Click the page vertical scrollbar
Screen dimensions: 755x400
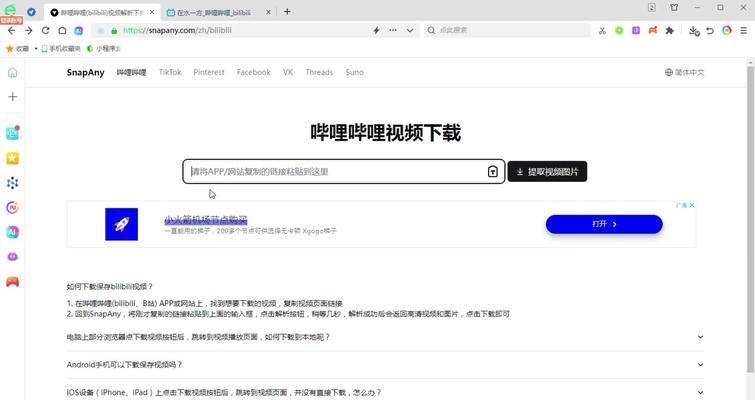[x=750, y=219]
